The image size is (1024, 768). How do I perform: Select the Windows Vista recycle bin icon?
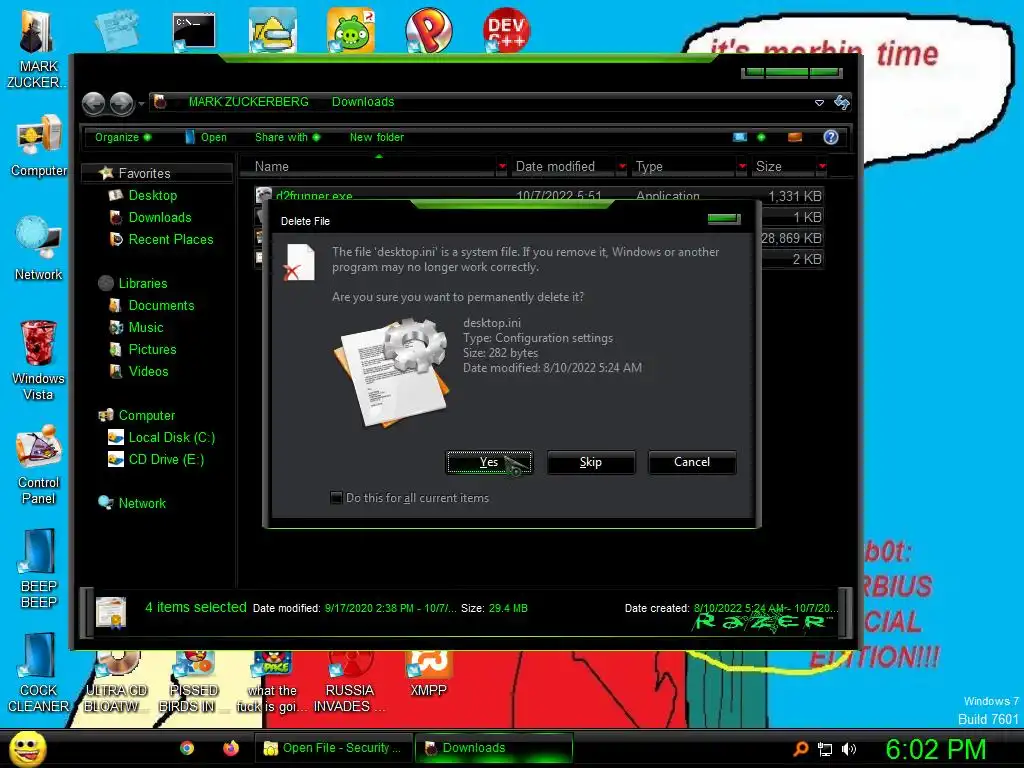pos(39,360)
